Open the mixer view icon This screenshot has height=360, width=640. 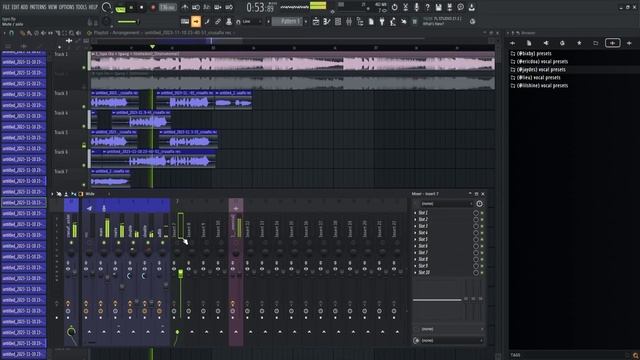pos(349,22)
